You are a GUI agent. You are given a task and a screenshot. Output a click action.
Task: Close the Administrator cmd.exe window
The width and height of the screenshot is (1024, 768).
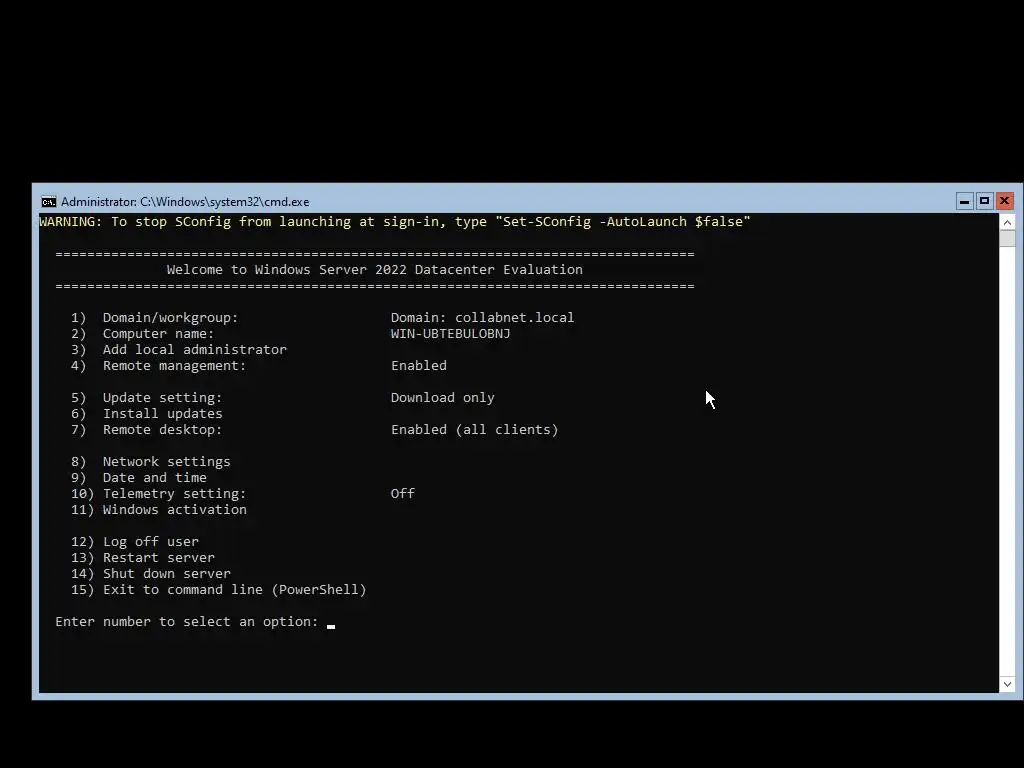point(1004,201)
